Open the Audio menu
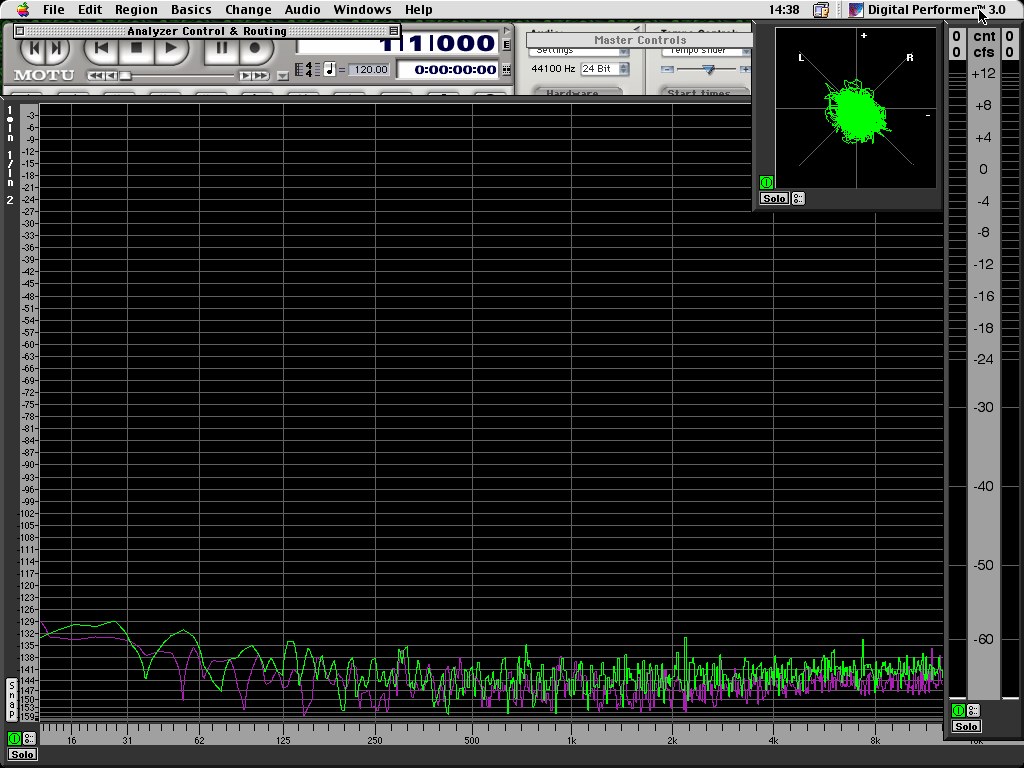The height and width of the screenshot is (768, 1024). pyautogui.click(x=302, y=10)
